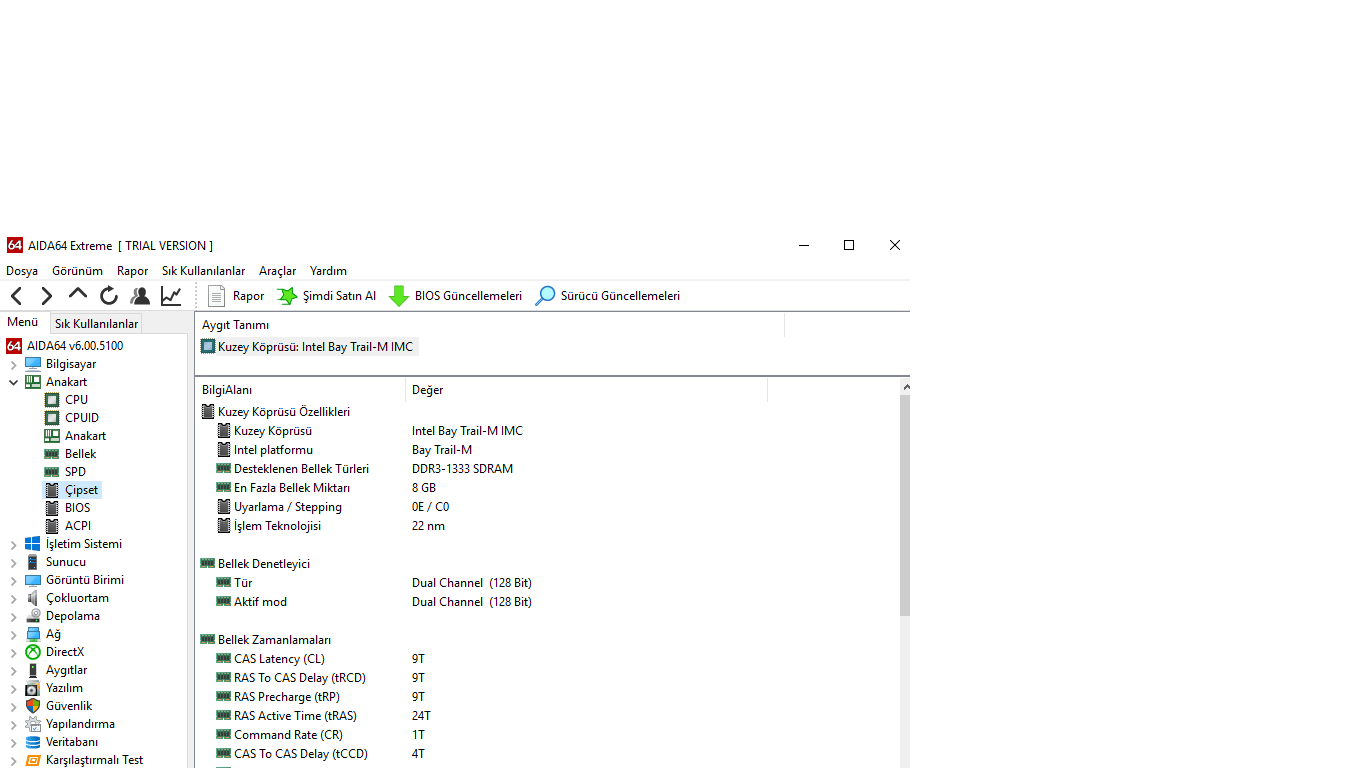This screenshot has width=1366, height=768.
Task: Click the green star Şimdi Satın Al icon
Action: [287, 296]
